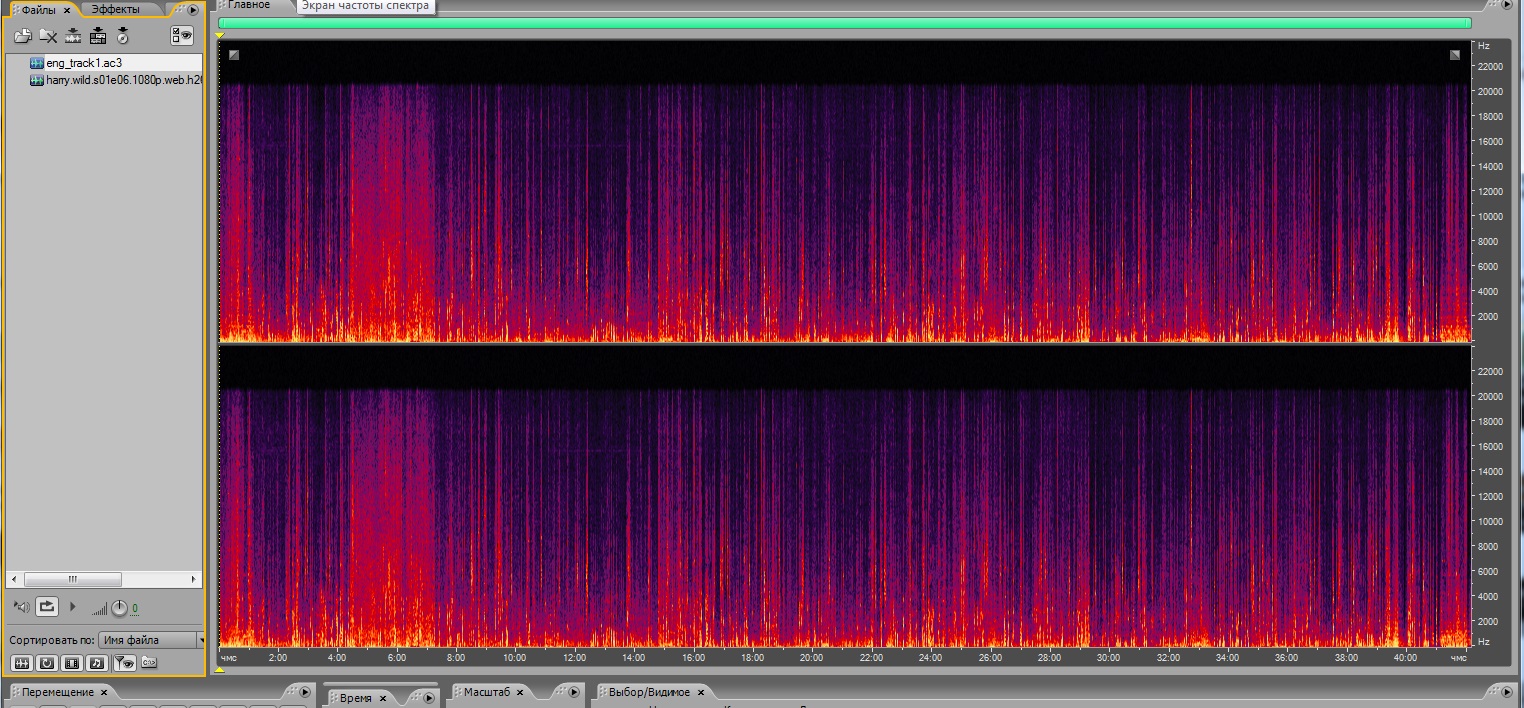
Task: Click the upper-left corner handle of the spectrogram
Action: [234, 55]
